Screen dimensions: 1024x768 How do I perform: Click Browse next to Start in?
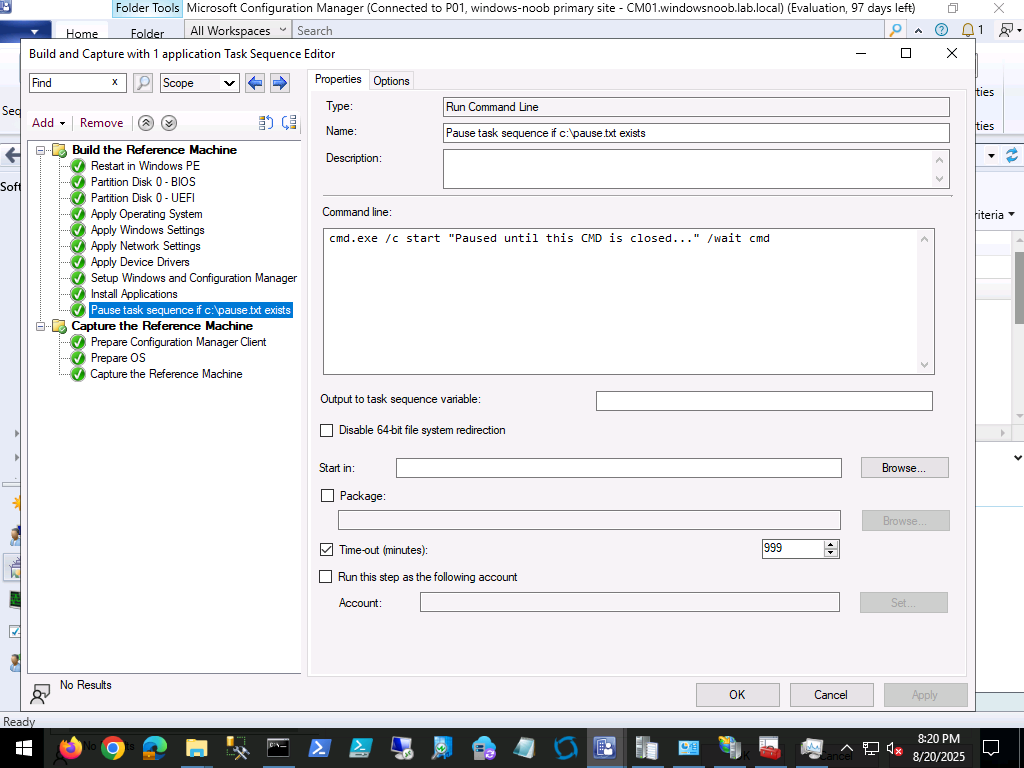click(904, 468)
